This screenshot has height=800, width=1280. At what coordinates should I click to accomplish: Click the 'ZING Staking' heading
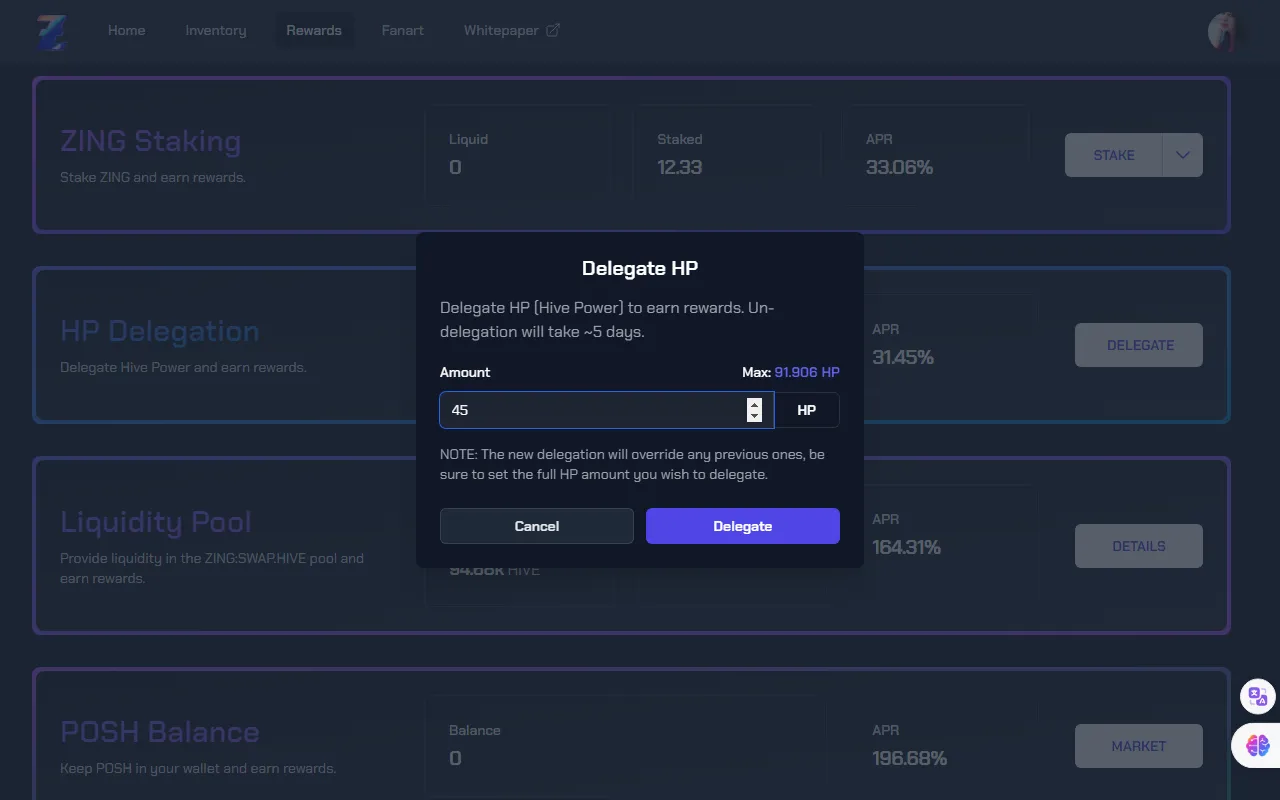click(x=150, y=141)
